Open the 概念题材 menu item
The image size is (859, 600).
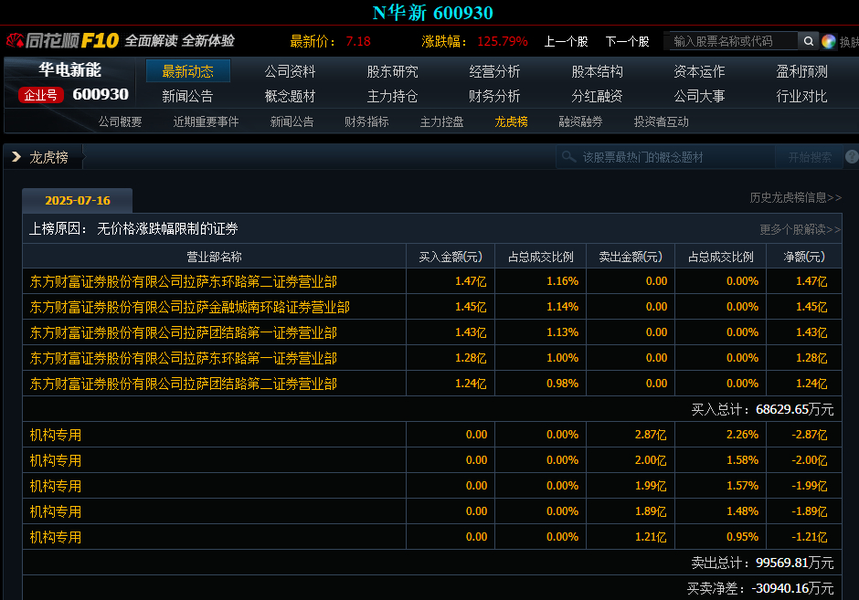click(x=290, y=96)
